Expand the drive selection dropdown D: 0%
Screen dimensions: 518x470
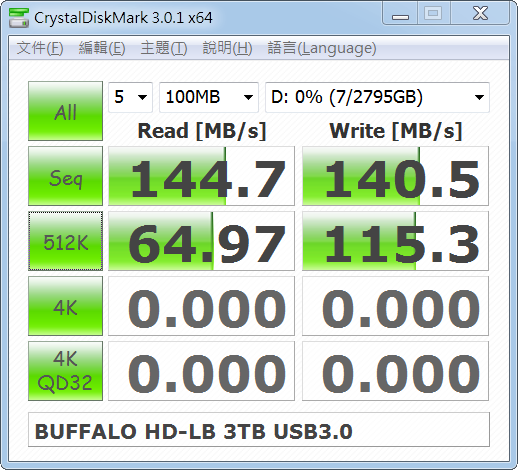[377, 97]
